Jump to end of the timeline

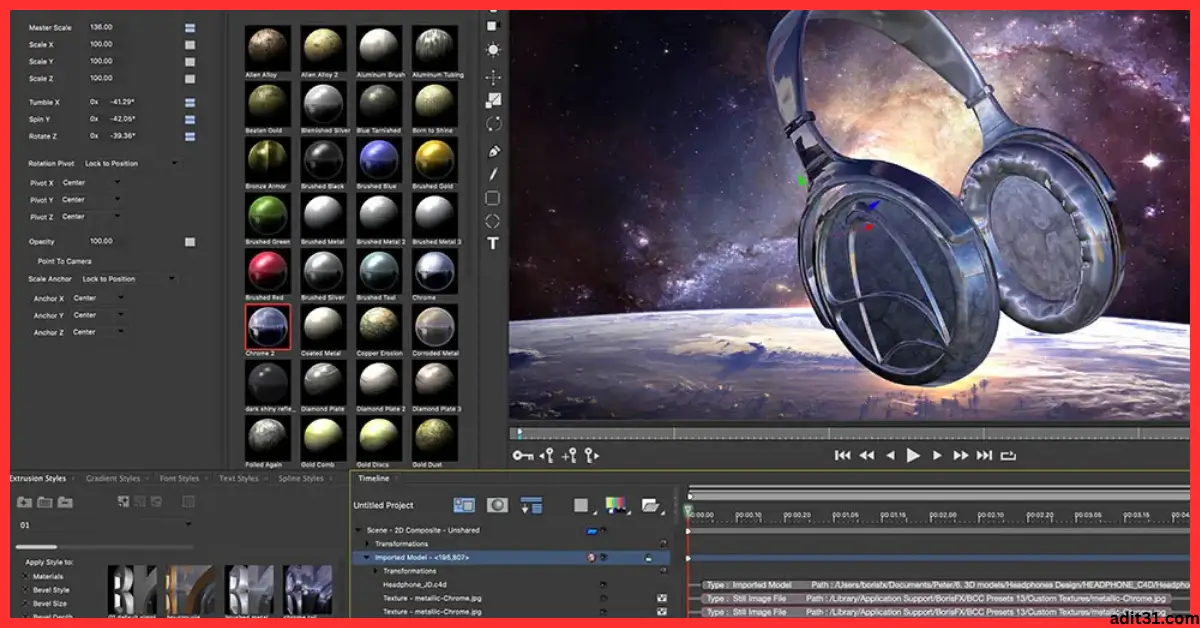[x=984, y=455]
